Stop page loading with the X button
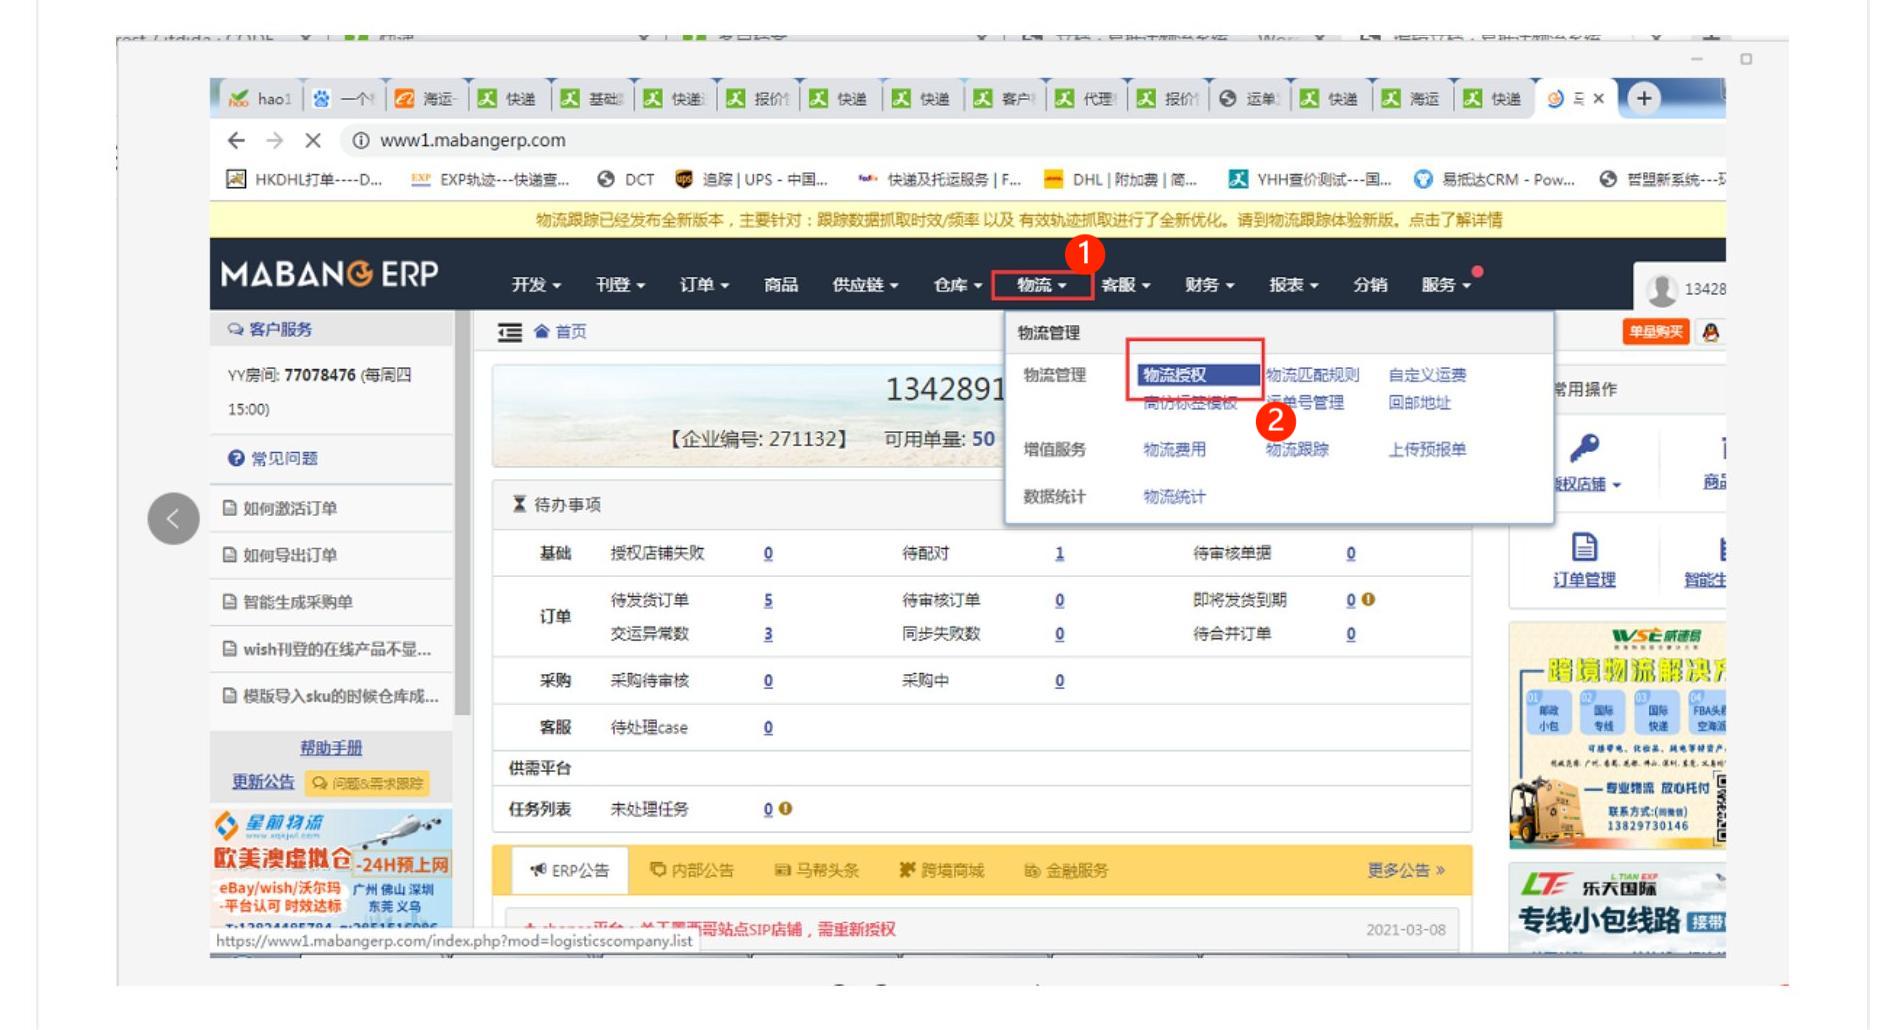The width and height of the screenshot is (1899, 1030). pyautogui.click(x=313, y=141)
